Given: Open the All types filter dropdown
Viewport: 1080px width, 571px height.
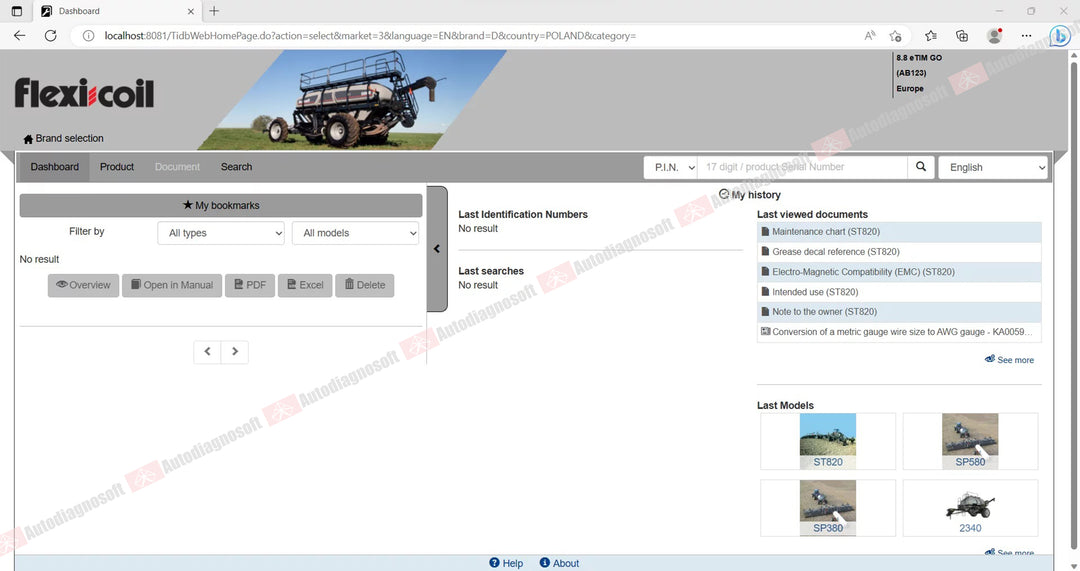Looking at the screenshot, I should (x=221, y=233).
